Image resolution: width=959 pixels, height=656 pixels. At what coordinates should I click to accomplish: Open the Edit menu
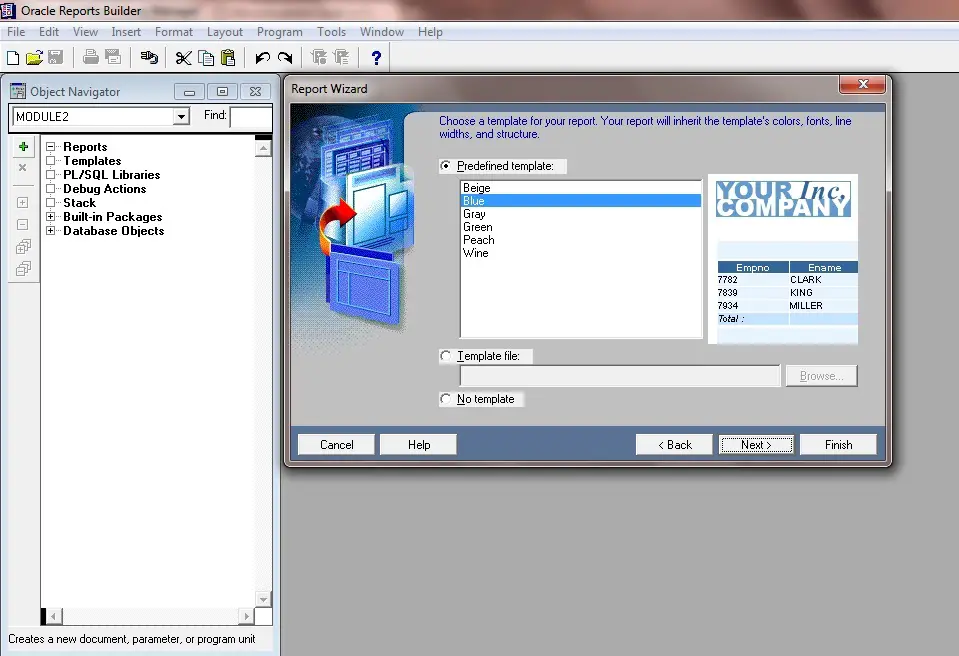tap(49, 32)
